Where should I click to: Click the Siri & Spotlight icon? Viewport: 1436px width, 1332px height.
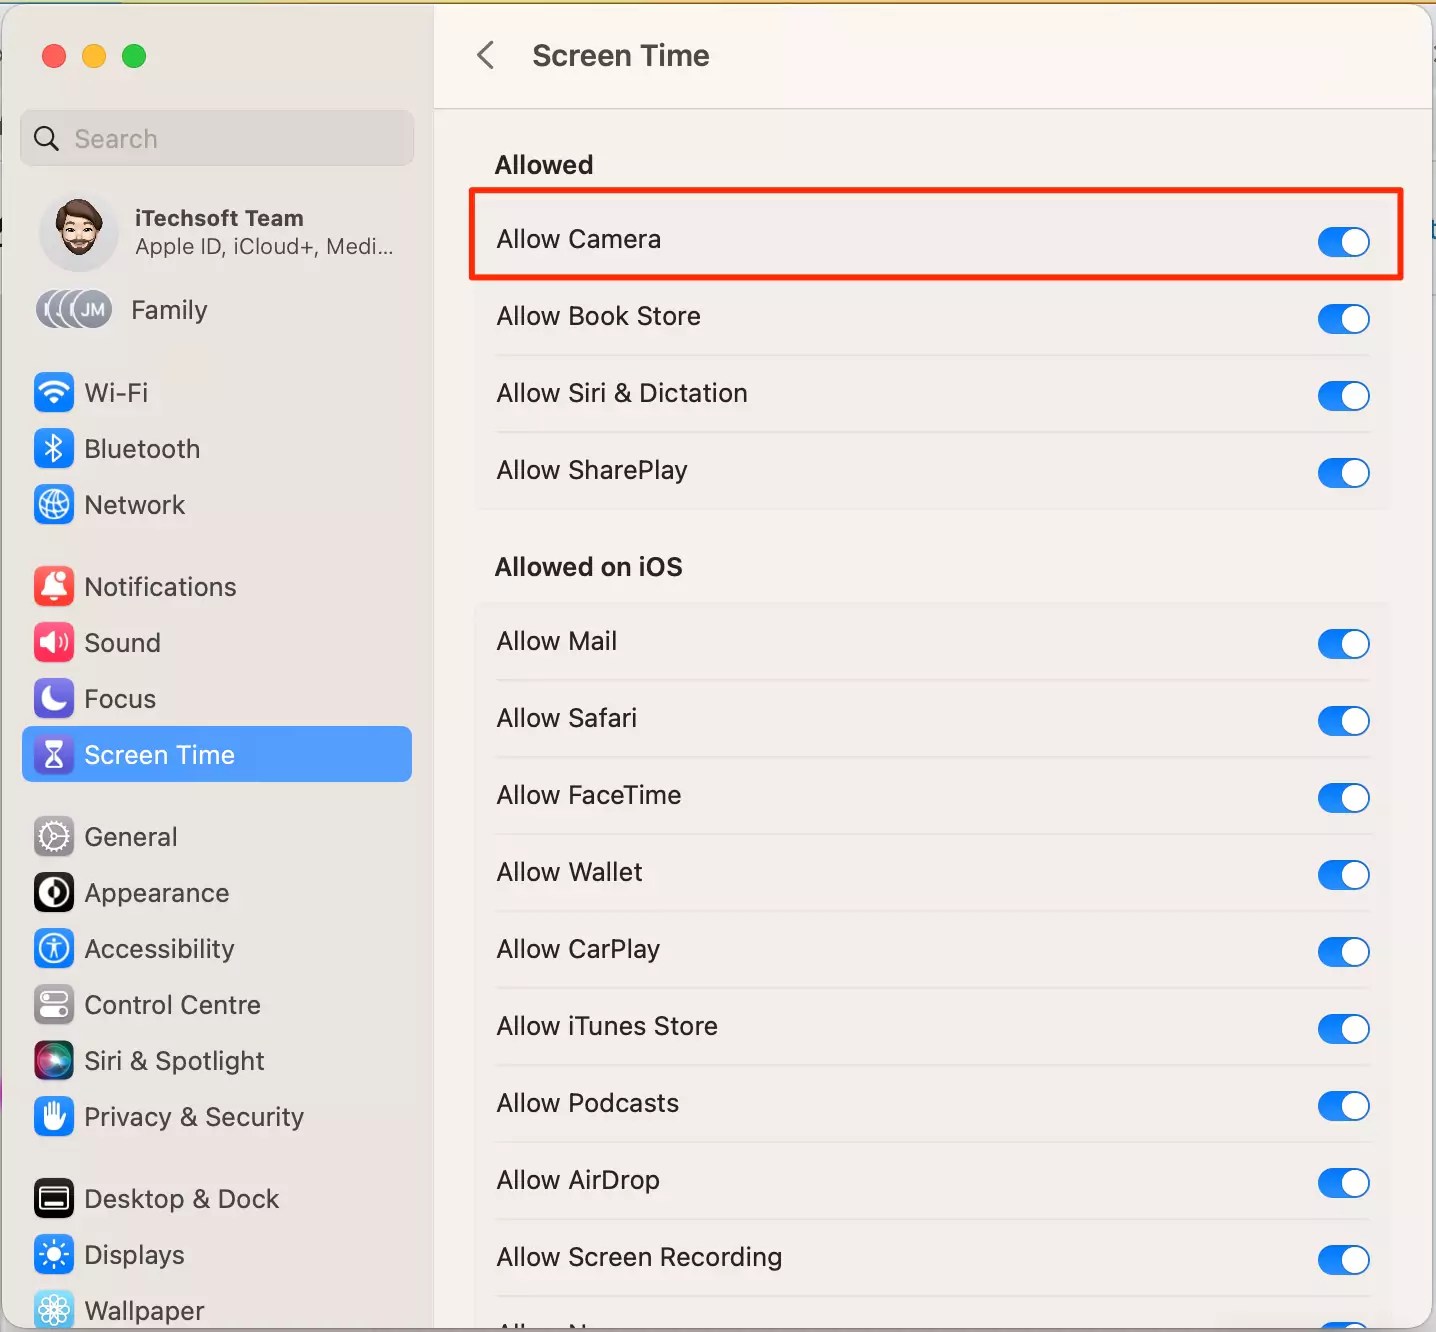[x=54, y=1060]
